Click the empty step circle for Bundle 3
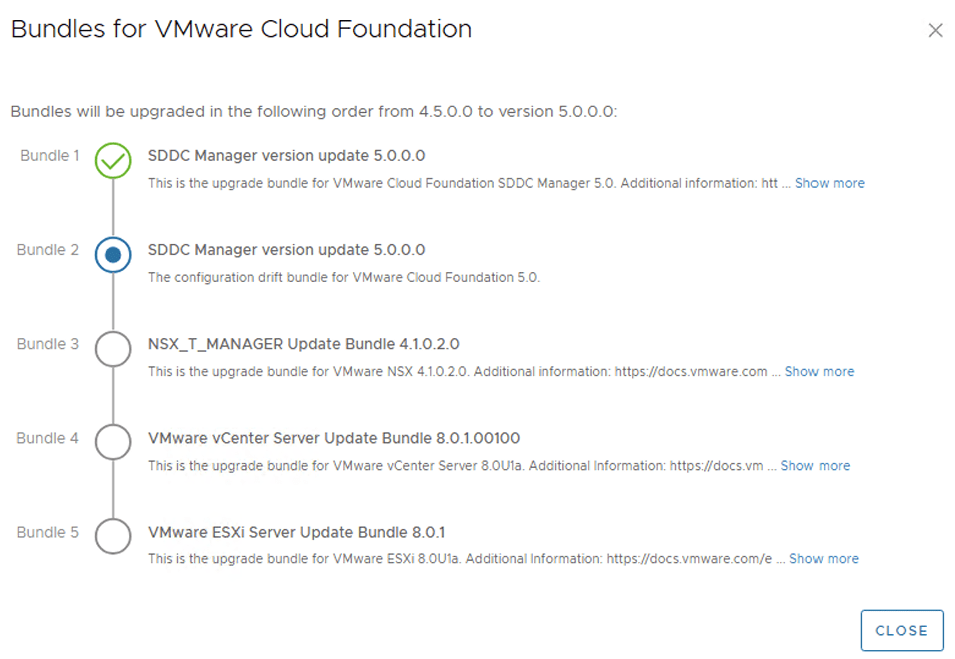The height and width of the screenshot is (659, 955). (x=113, y=349)
